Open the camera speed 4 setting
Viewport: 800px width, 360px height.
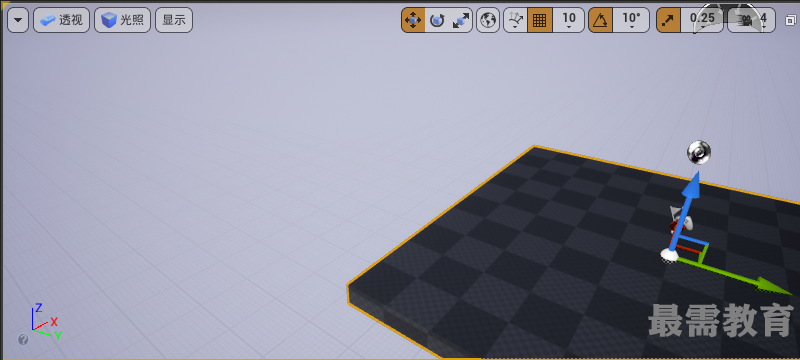(x=751, y=20)
